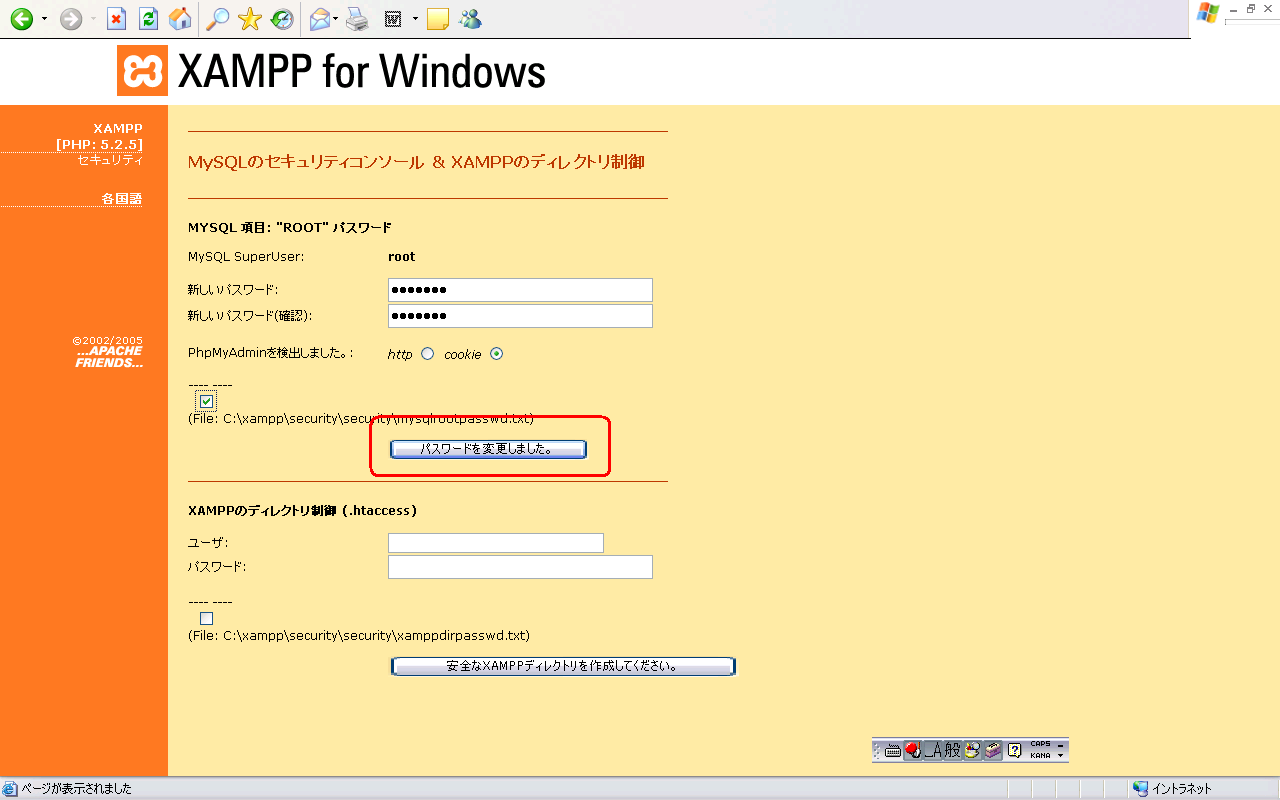Open the Forward button history dropdown
The image size is (1280, 800).
click(93, 19)
